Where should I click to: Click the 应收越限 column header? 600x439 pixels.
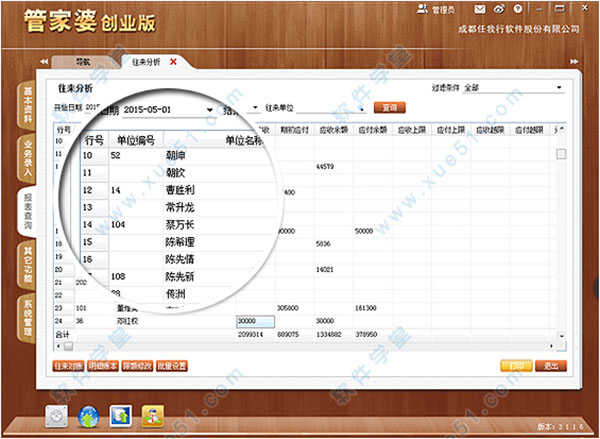pos(490,130)
